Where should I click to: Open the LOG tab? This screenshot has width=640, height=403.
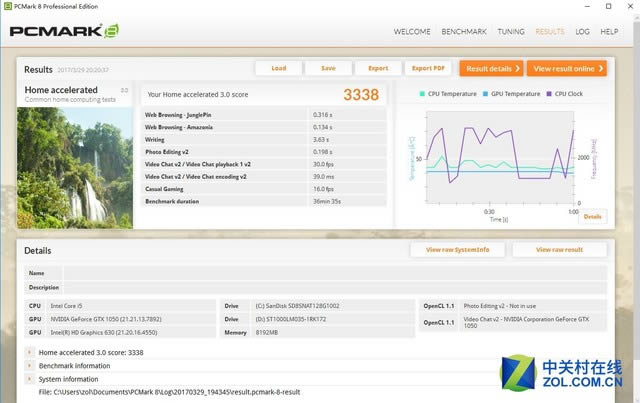582,31
